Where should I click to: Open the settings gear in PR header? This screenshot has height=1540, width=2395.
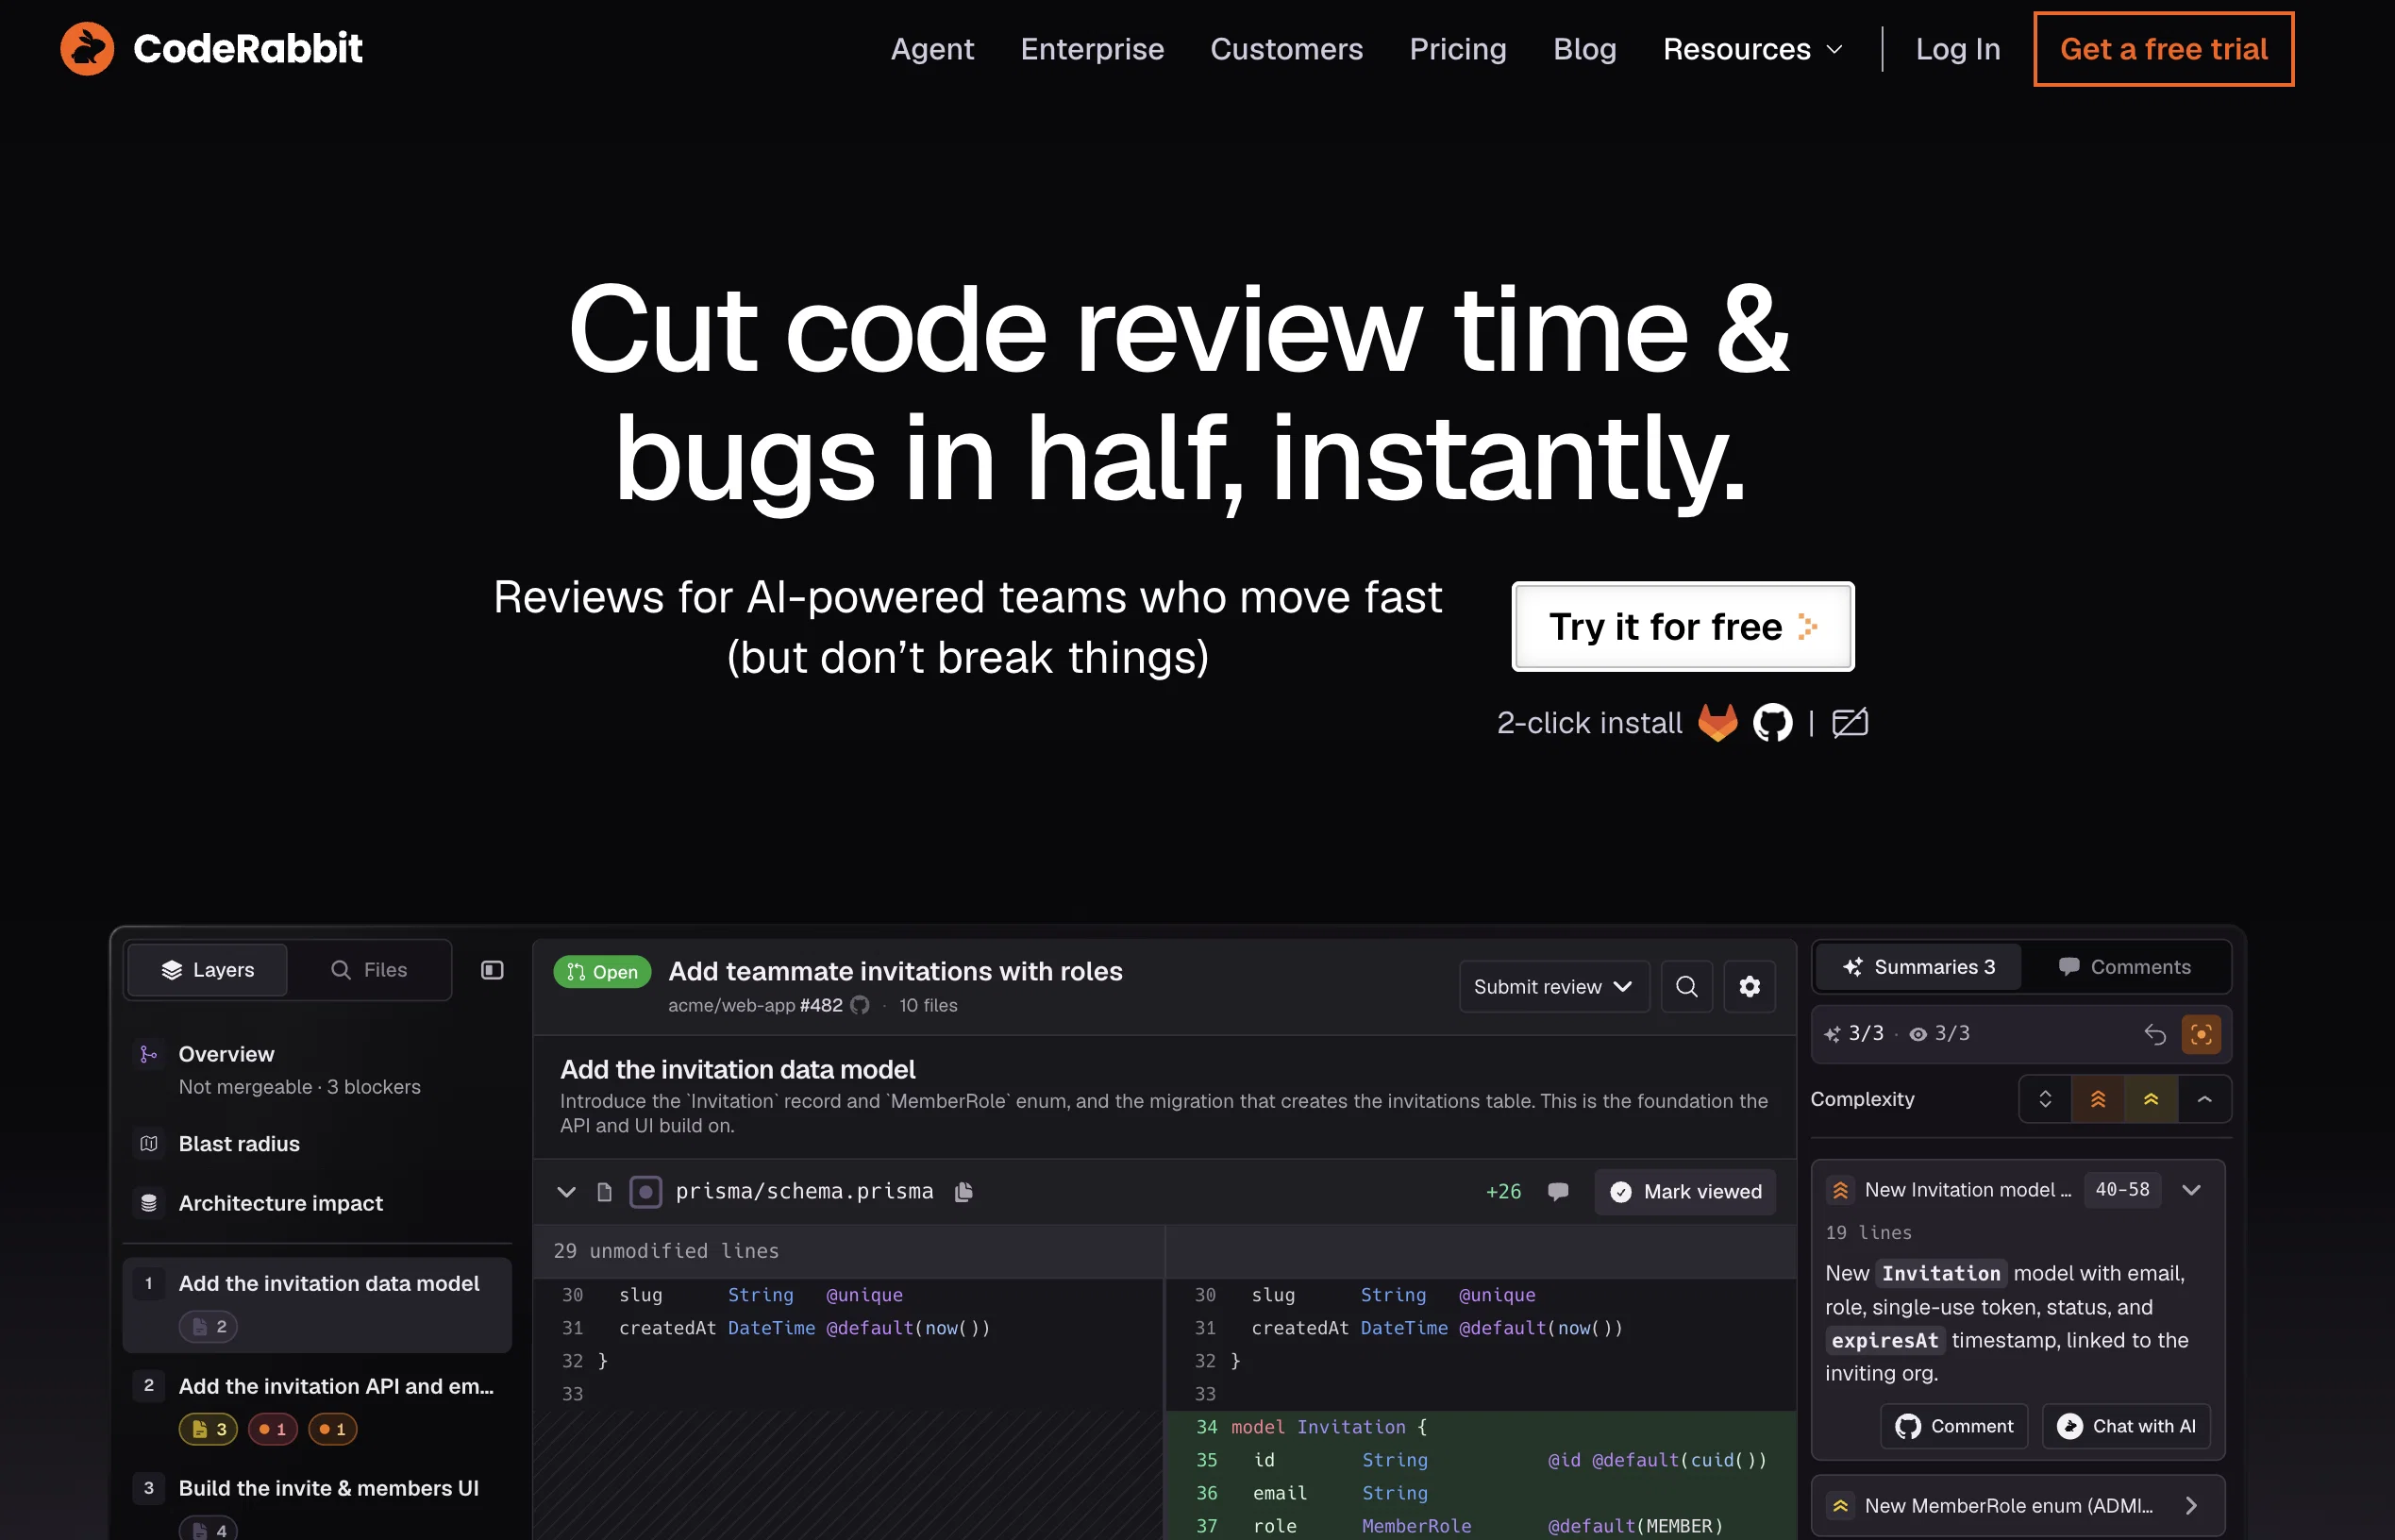[1750, 987]
